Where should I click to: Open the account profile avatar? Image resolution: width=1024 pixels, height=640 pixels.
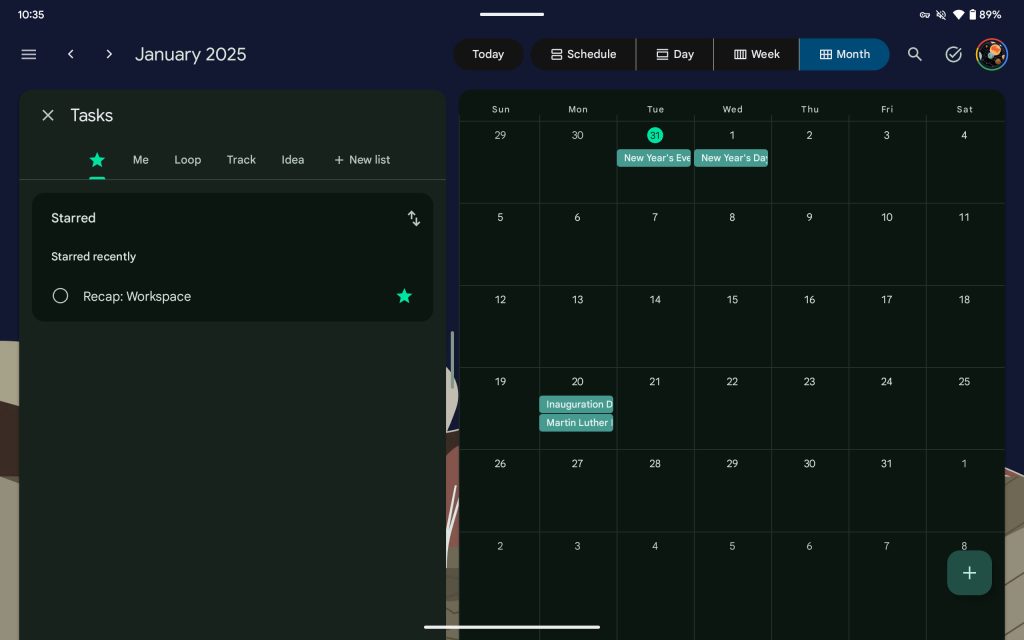pos(991,54)
